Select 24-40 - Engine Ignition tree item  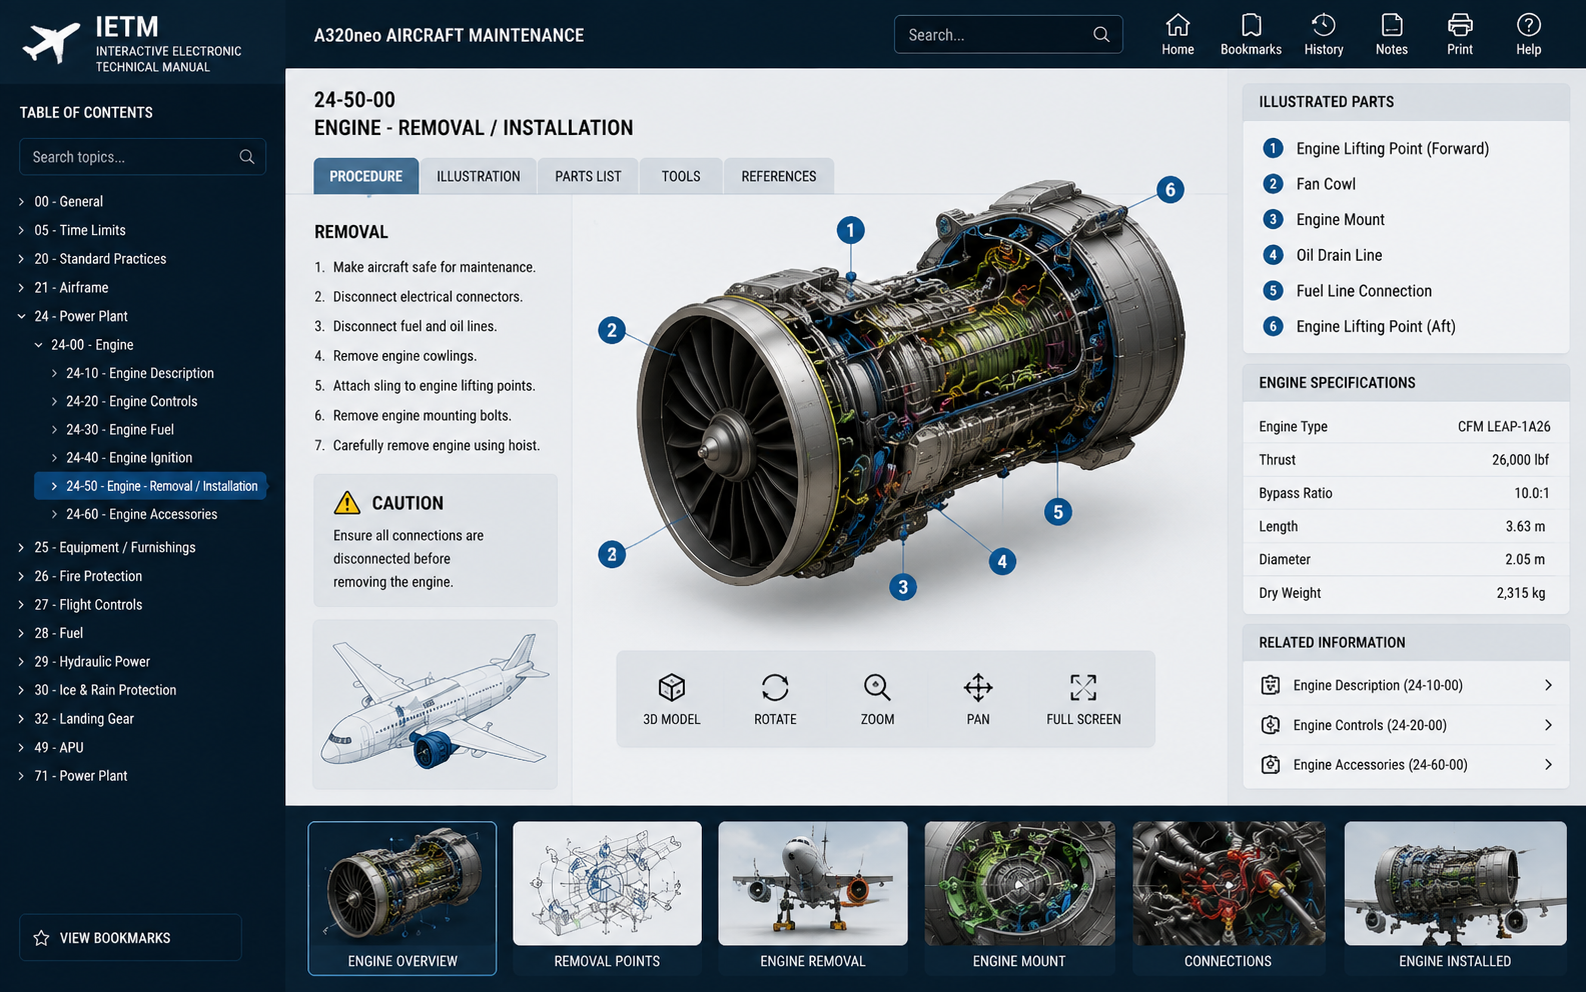pos(129,458)
